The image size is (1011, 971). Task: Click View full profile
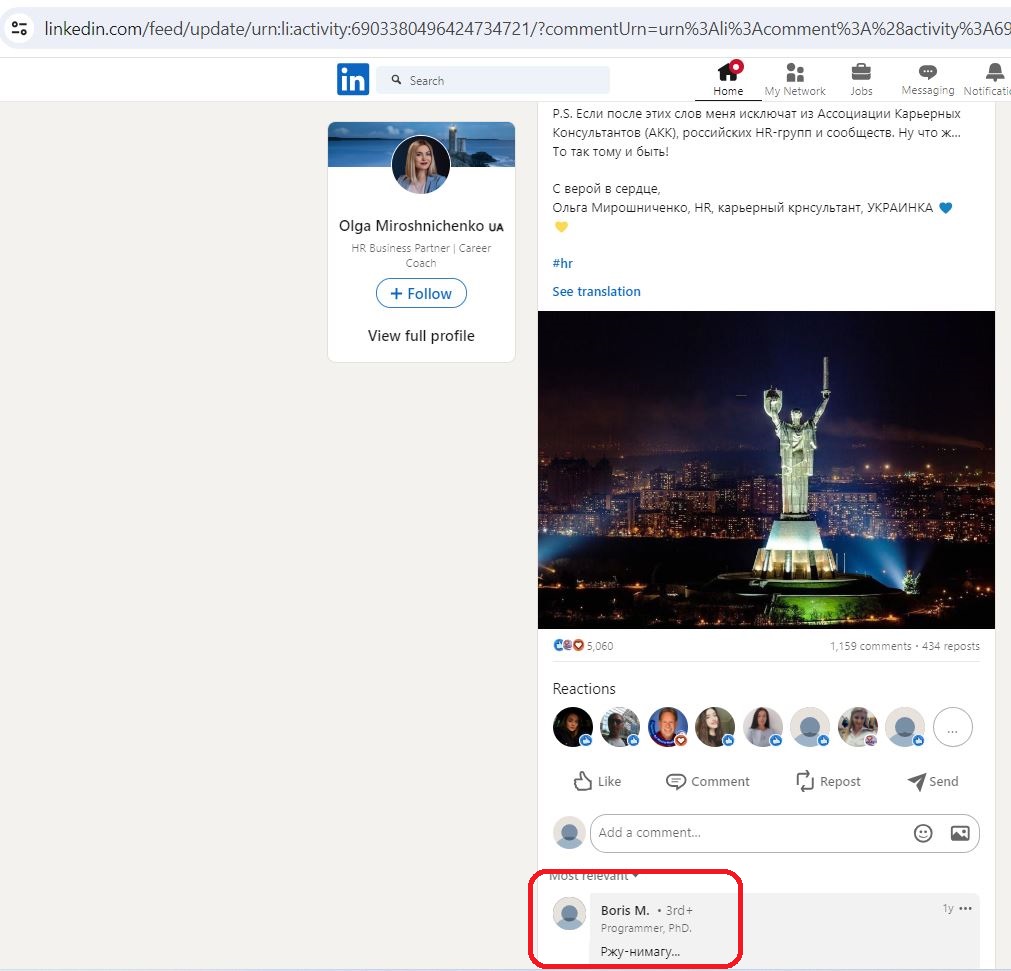421,335
